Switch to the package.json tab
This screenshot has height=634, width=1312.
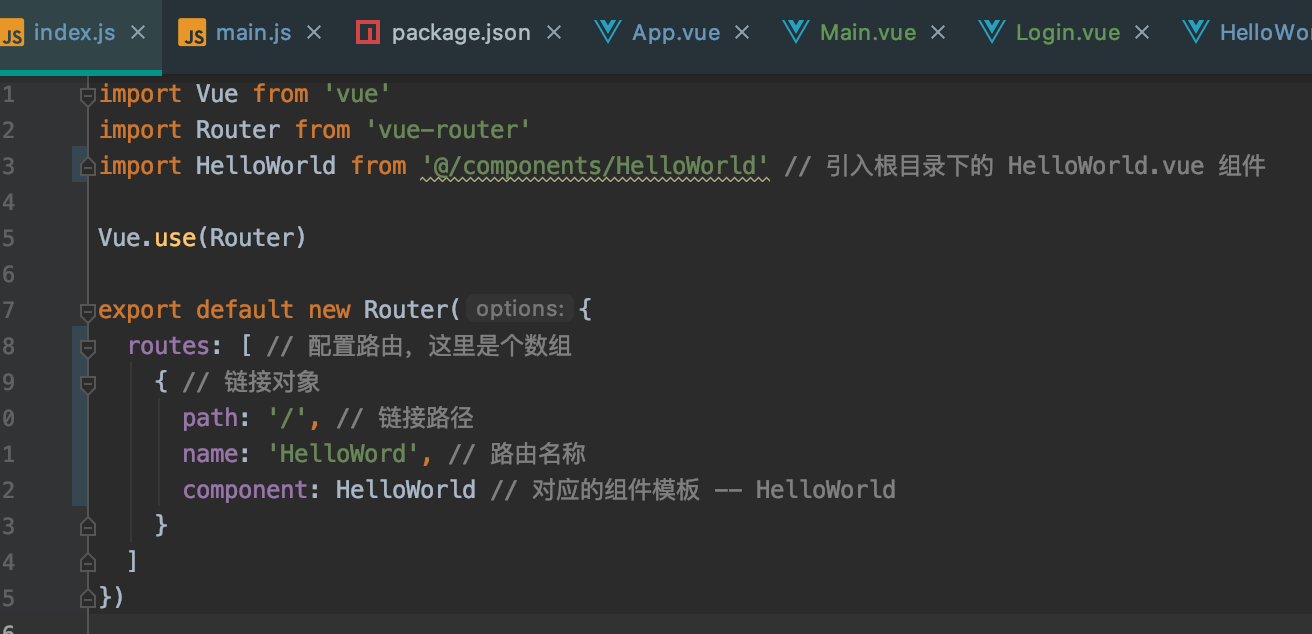460,31
